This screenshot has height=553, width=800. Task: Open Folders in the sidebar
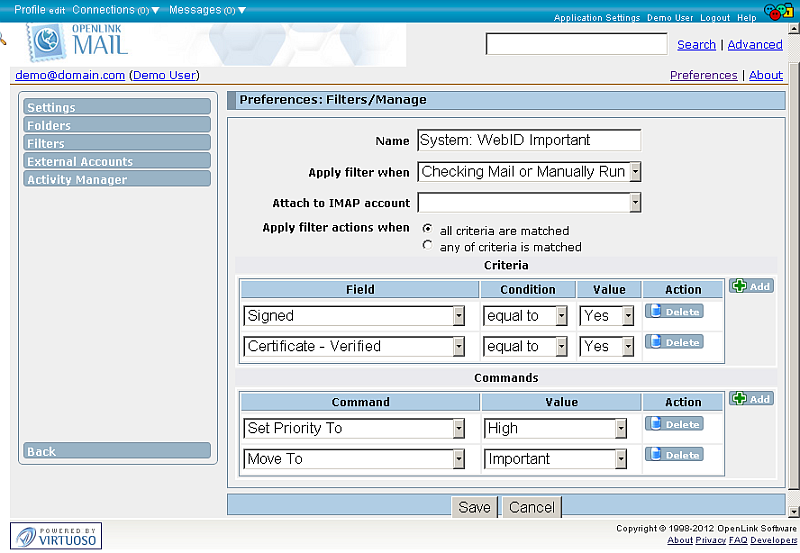pos(117,124)
